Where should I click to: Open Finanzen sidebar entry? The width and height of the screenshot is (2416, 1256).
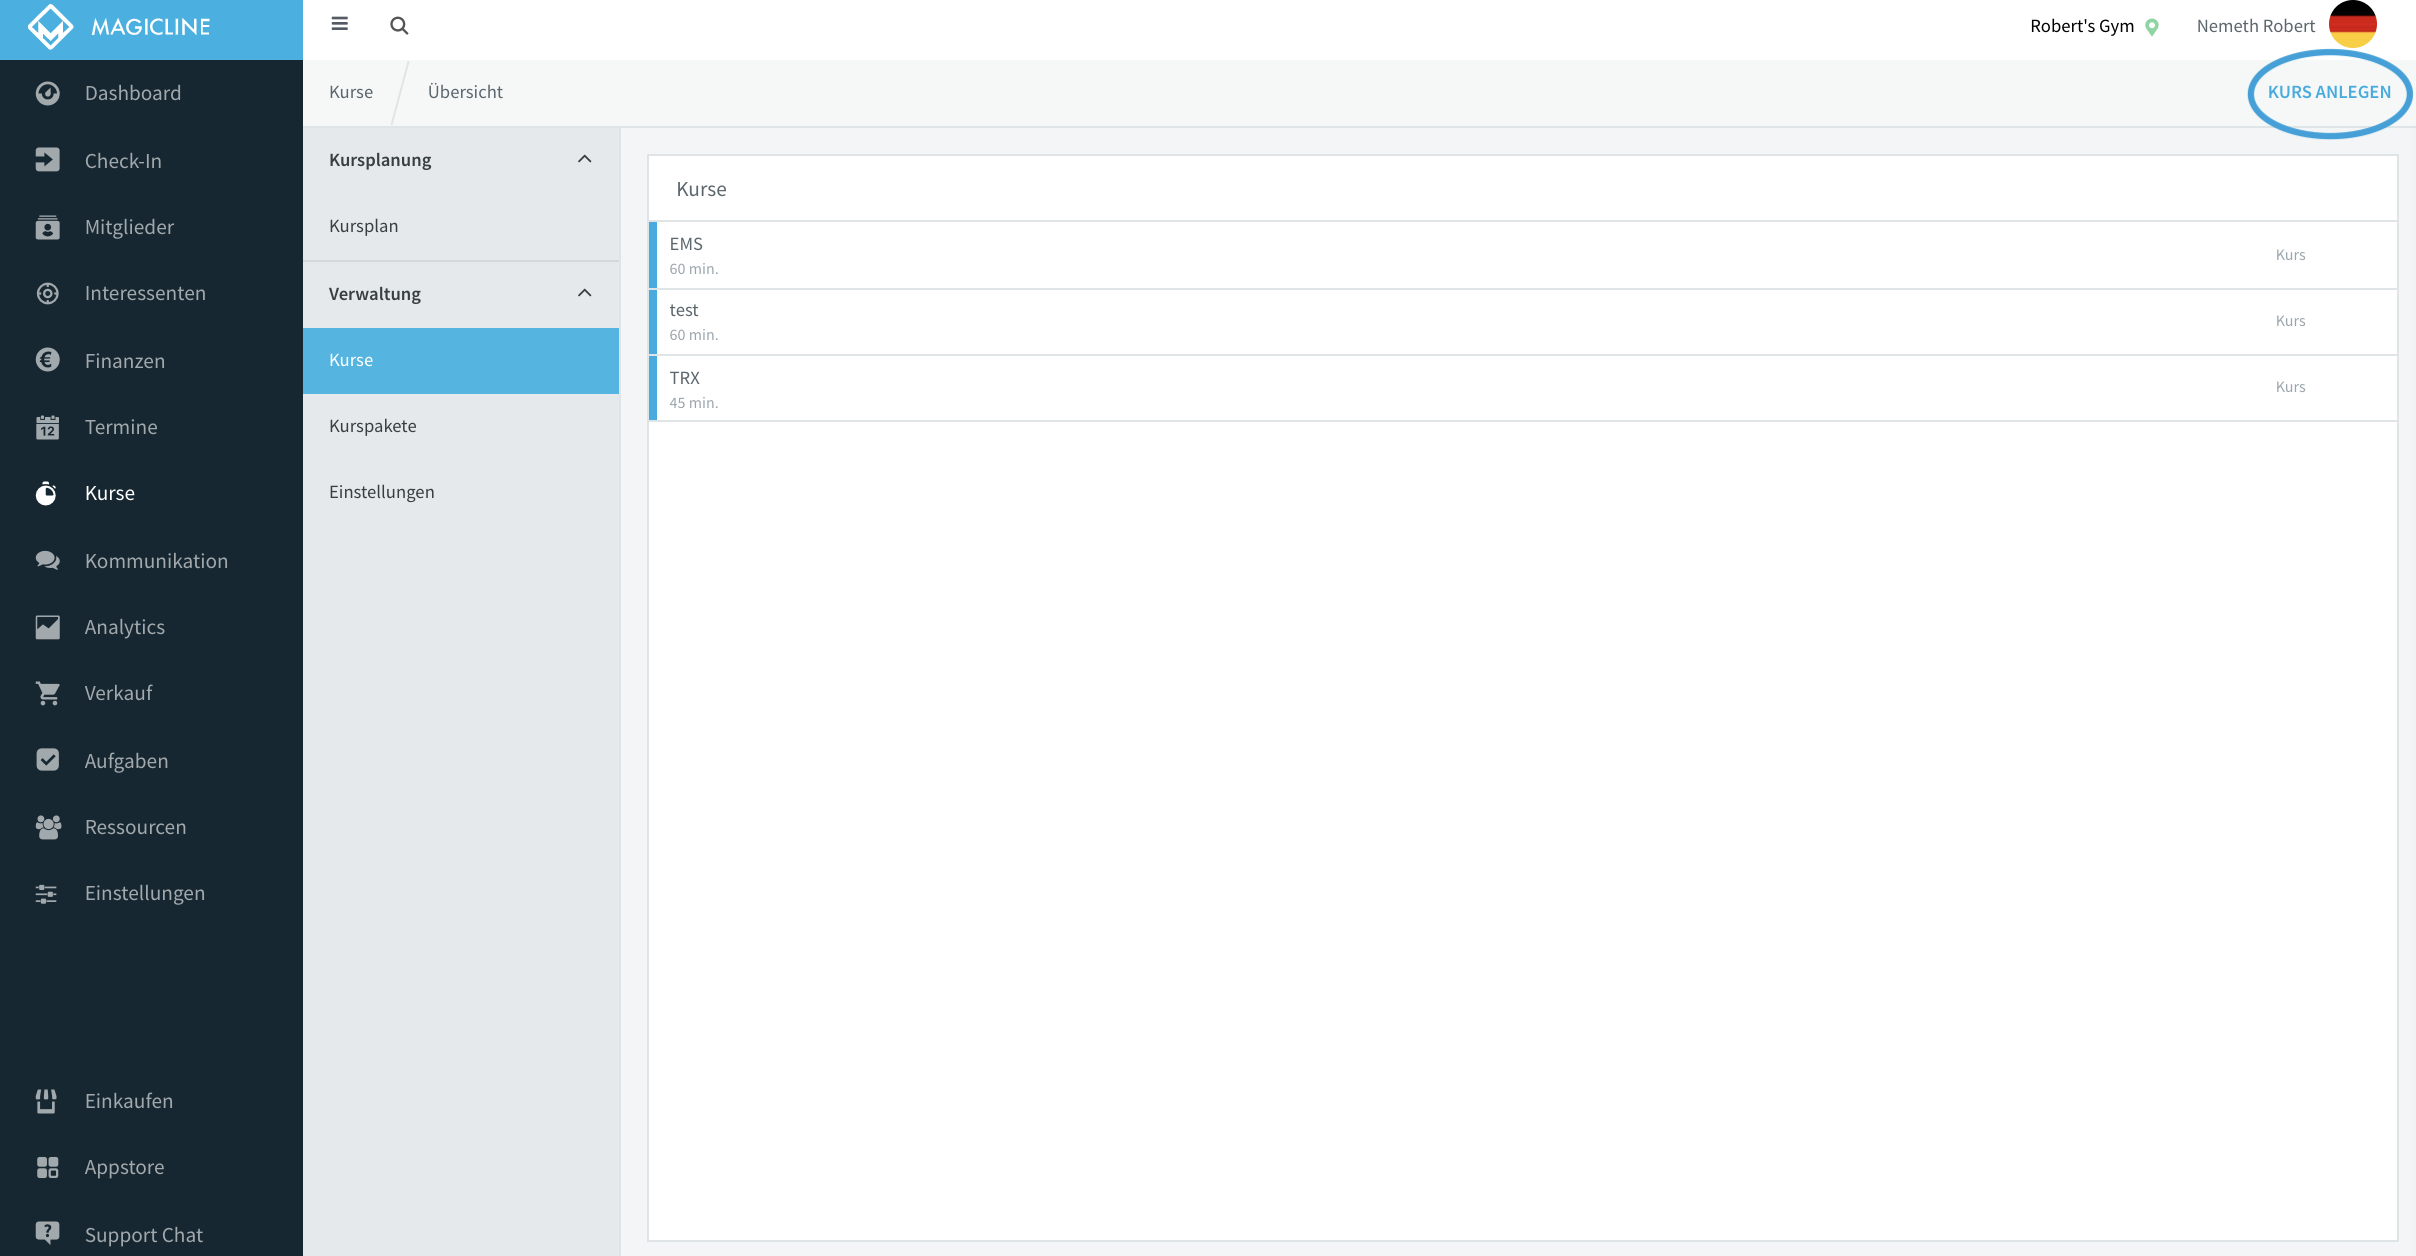pyautogui.click(x=125, y=361)
